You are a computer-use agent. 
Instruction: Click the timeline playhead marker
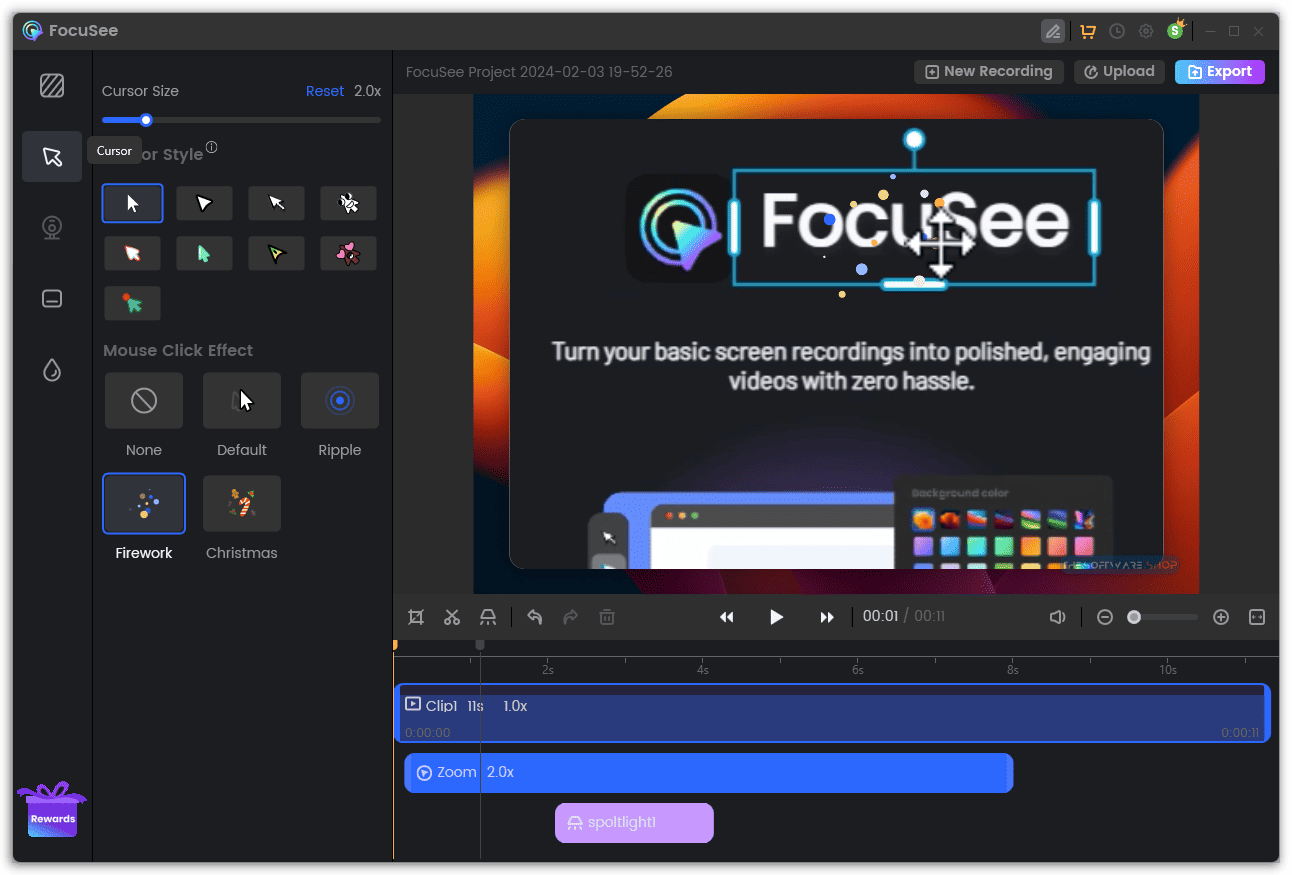[x=480, y=645]
